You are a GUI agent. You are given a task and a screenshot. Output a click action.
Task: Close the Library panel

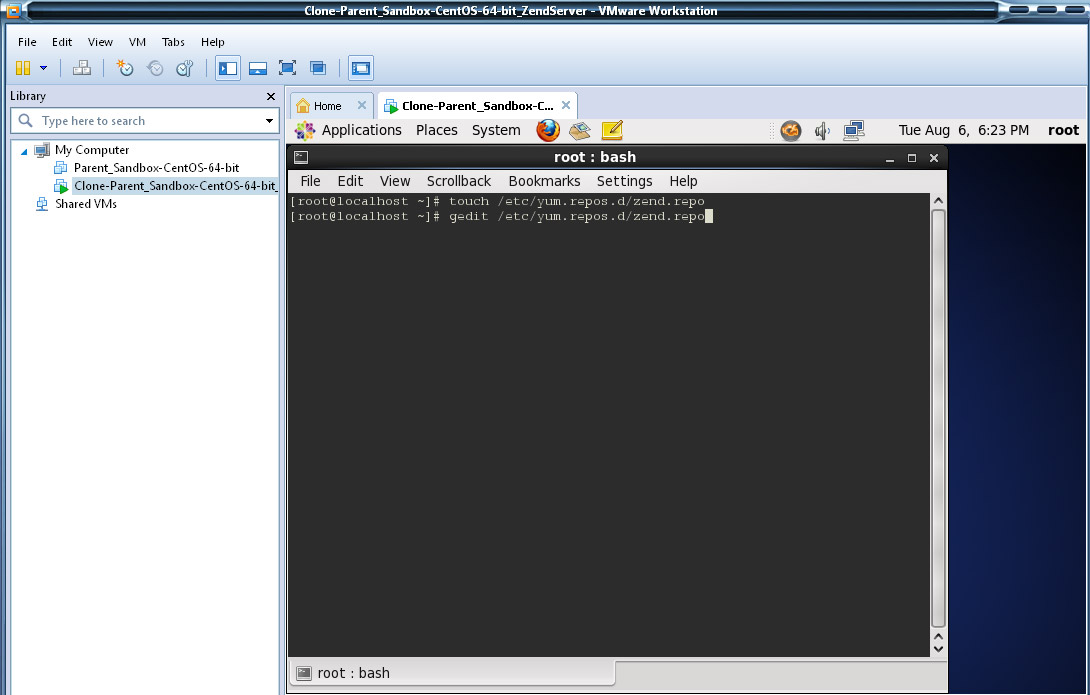click(x=271, y=97)
